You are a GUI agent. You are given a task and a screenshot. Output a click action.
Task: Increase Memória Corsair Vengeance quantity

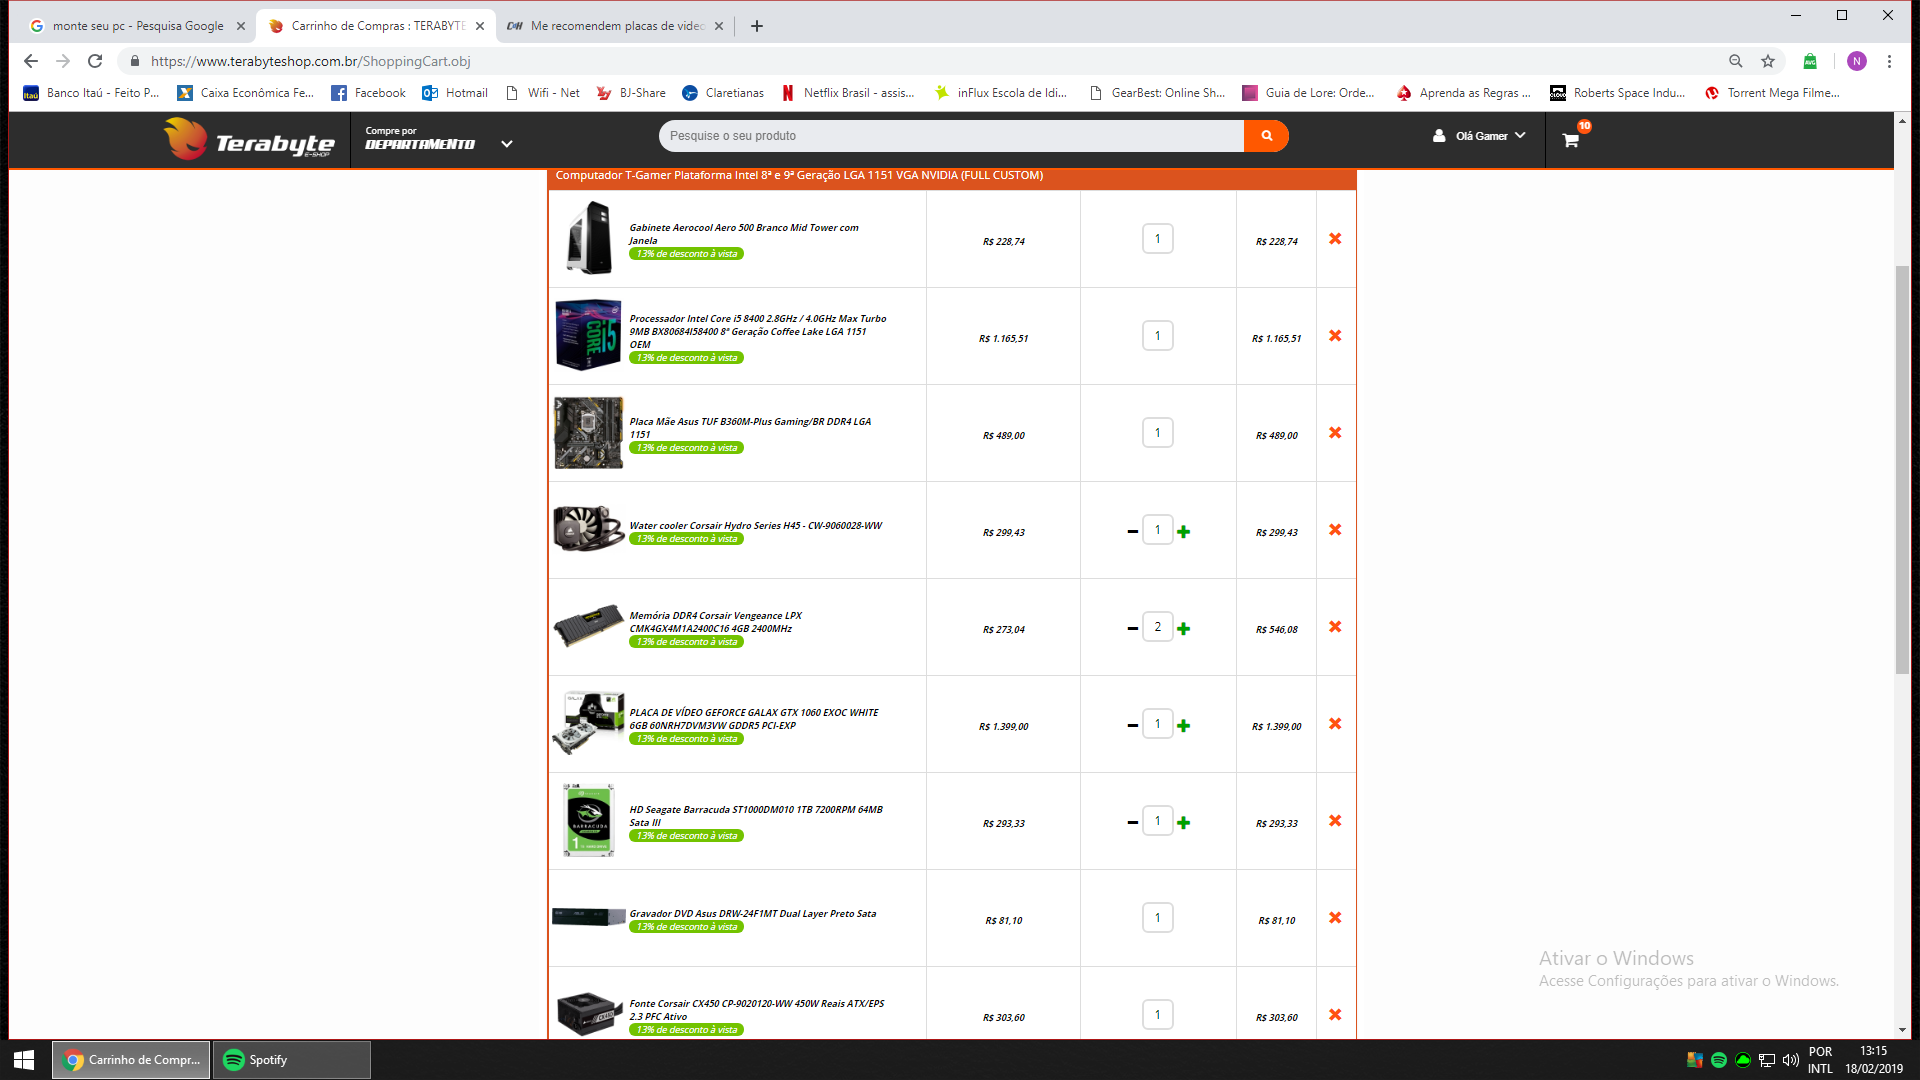[x=1184, y=629]
